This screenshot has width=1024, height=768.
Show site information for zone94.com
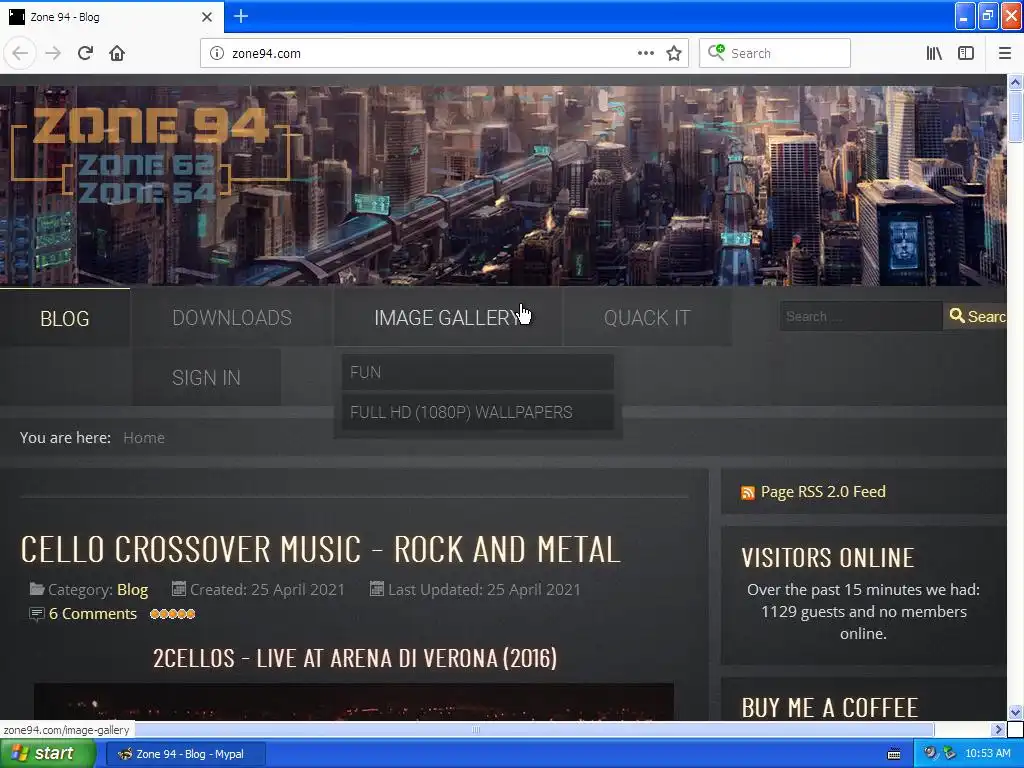pos(217,53)
